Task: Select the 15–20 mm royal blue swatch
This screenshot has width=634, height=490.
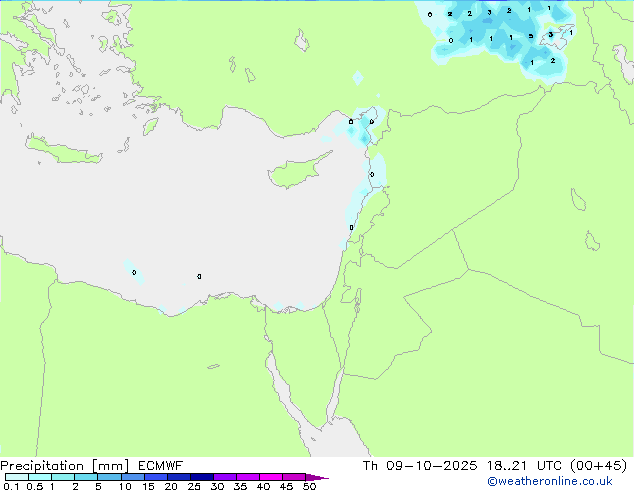Action: [x=155, y=477]
